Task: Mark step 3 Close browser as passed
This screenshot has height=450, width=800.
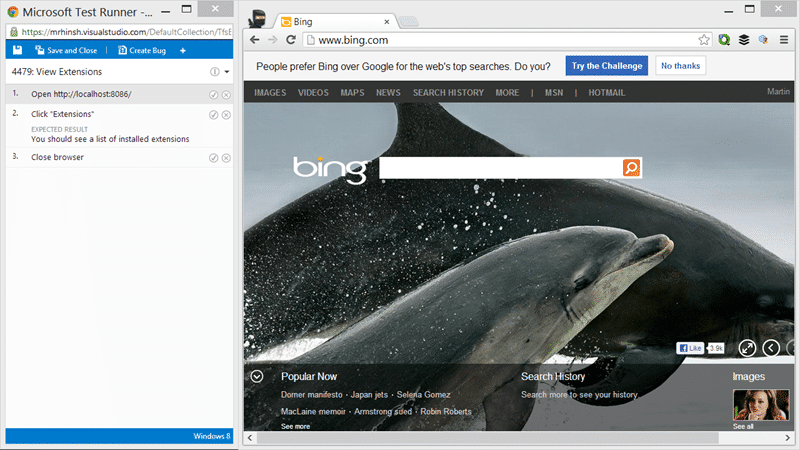Action: coord(214,158)
